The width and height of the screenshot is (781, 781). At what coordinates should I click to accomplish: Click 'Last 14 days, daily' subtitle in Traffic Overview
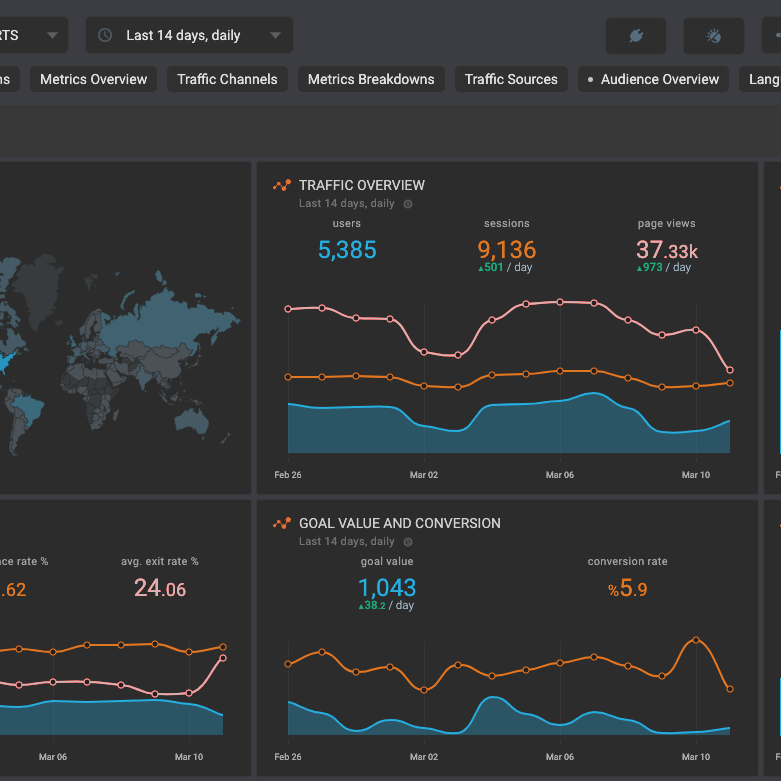point(347,203)
